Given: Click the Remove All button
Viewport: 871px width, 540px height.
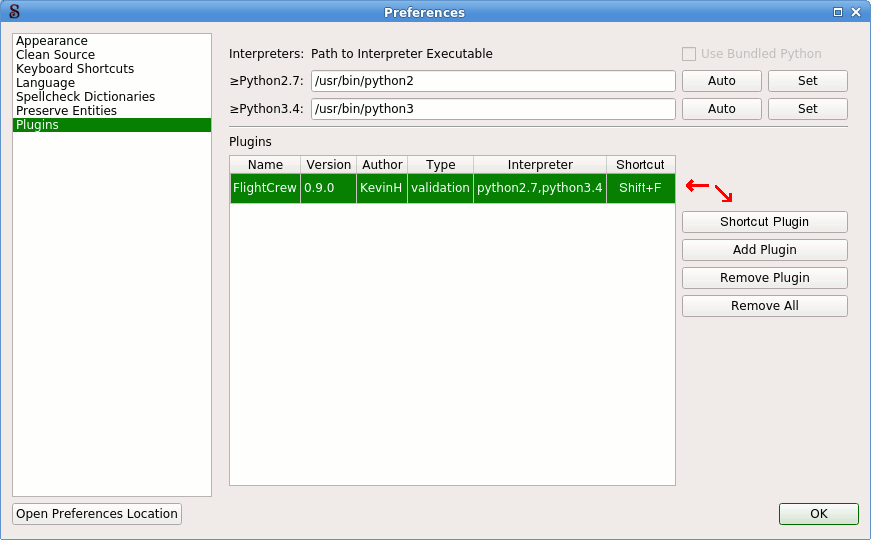Looking at the screenshot, I should point(764,306).
